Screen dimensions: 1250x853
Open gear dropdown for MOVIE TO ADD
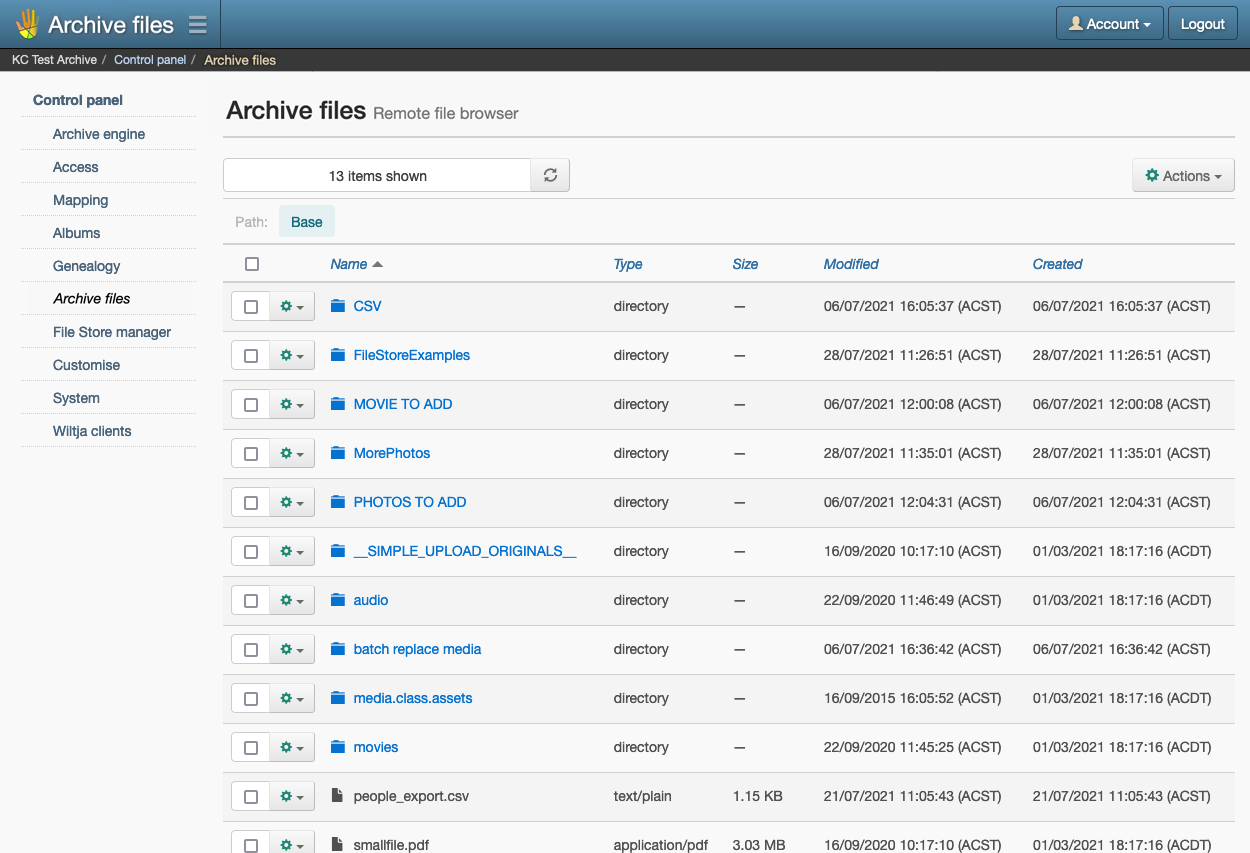click(292, 405)
